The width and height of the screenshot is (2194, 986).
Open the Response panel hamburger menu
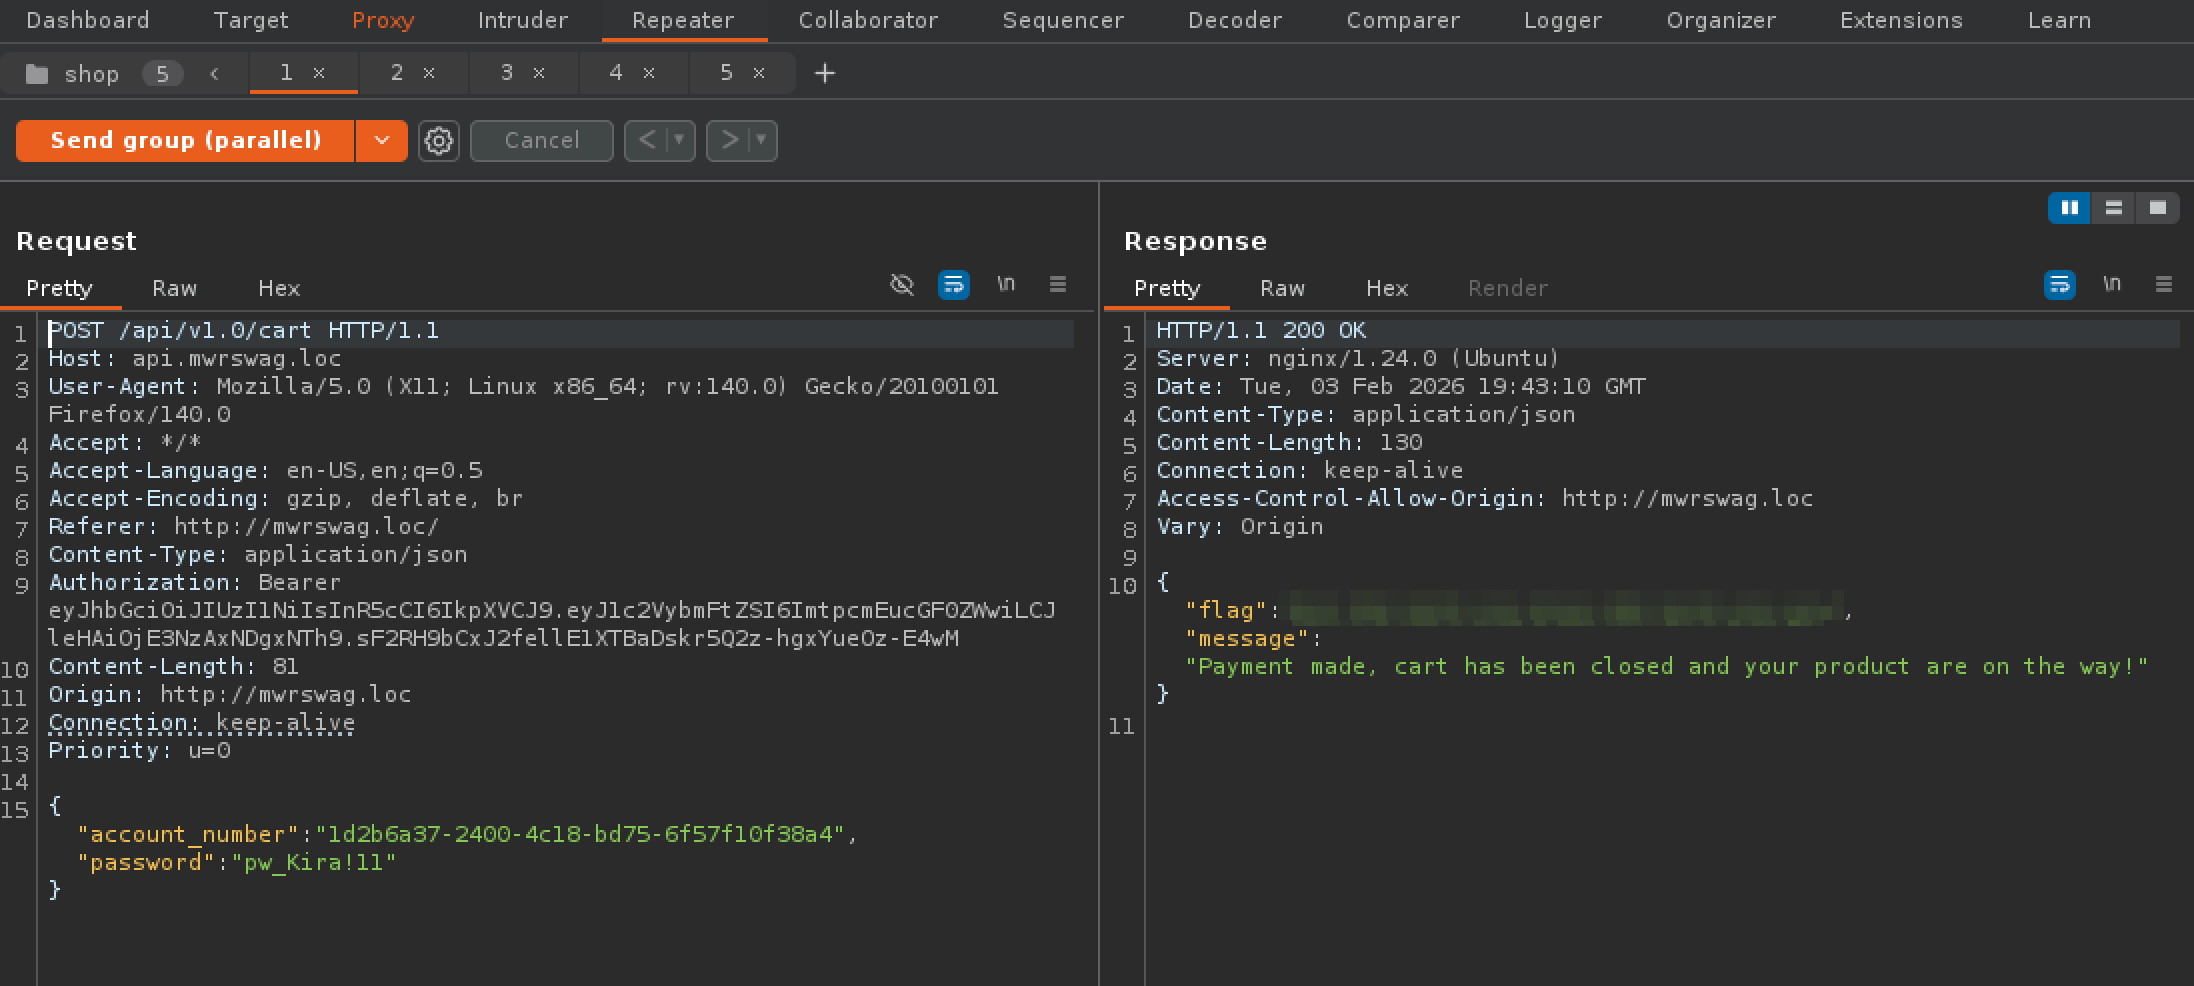2163,285
